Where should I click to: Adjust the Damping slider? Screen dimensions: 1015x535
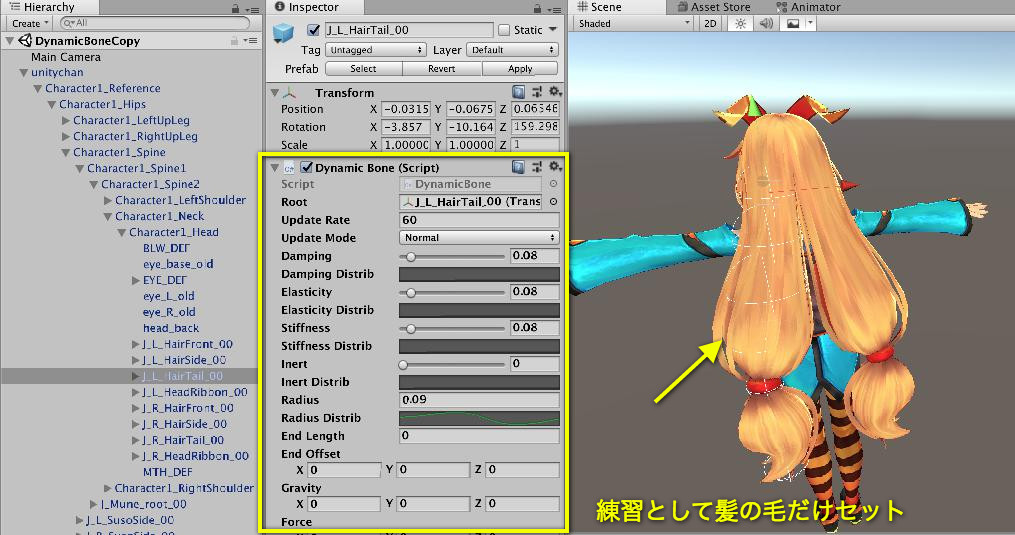452,257
